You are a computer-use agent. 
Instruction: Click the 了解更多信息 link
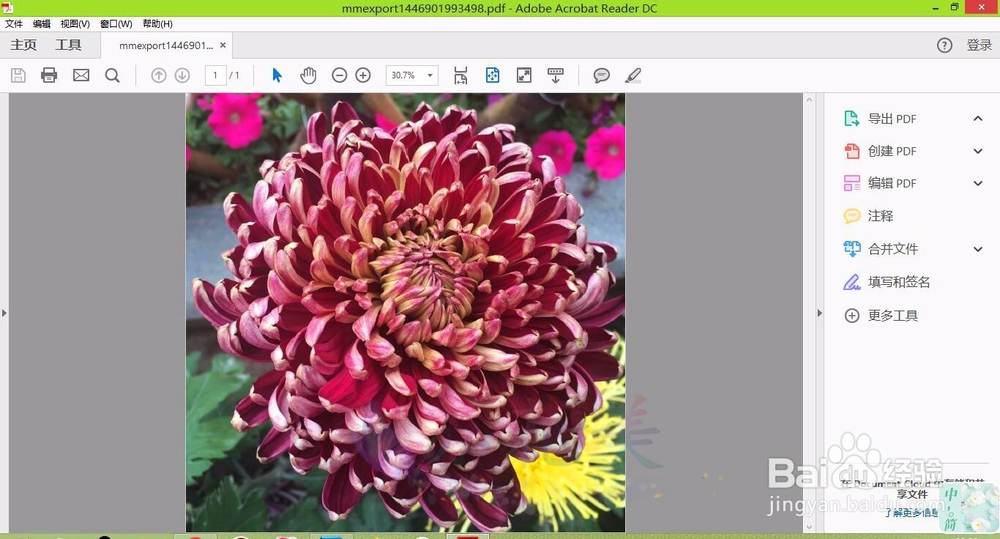[911, 512]
